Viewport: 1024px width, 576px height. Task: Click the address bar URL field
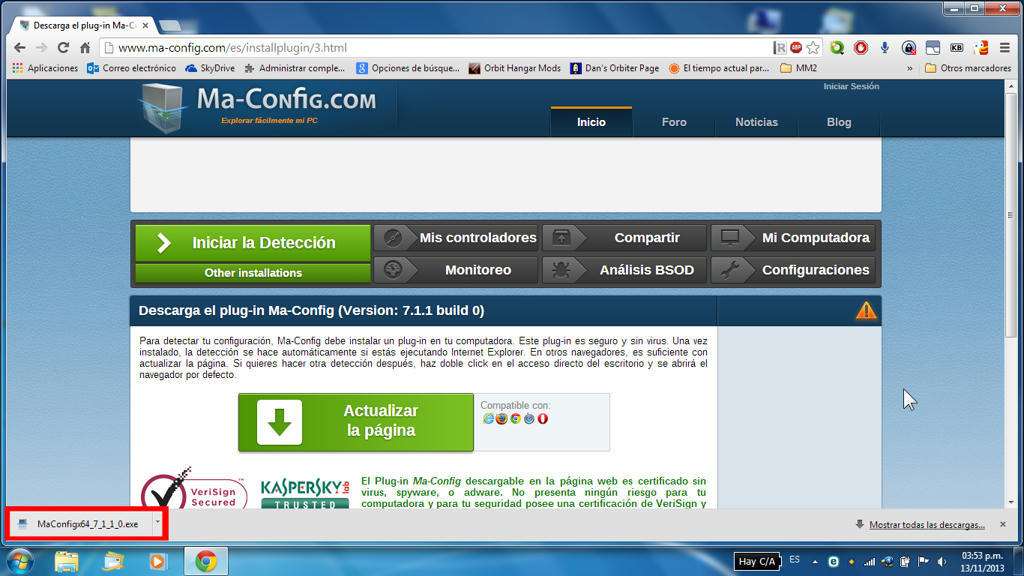coord(436,48)
